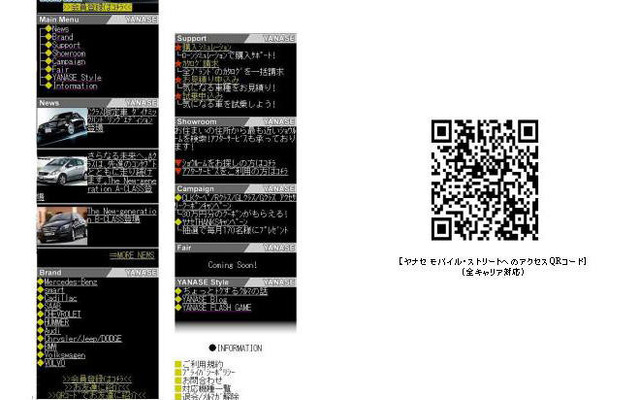Screen dimensions: 640x400
Task: Click the yellow diamond beside News menu item
Action: click(48, 29)
